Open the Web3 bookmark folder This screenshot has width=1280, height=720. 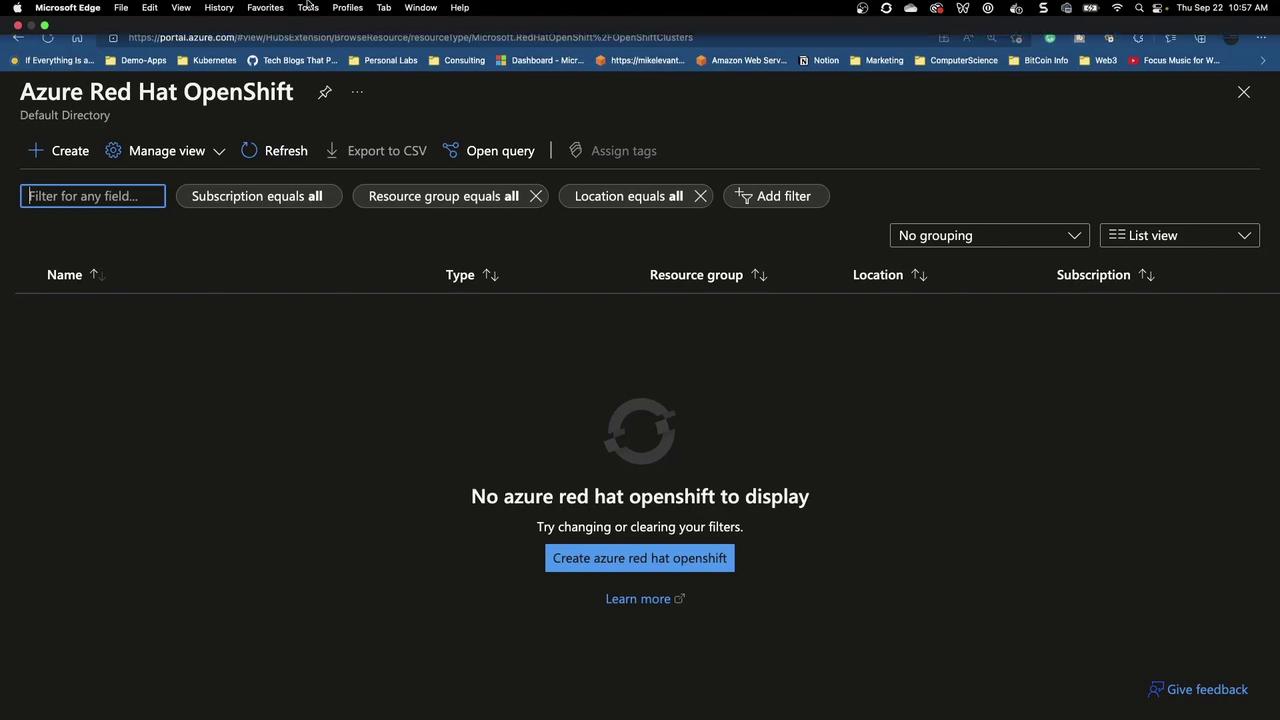click(x=1098, y=60)
